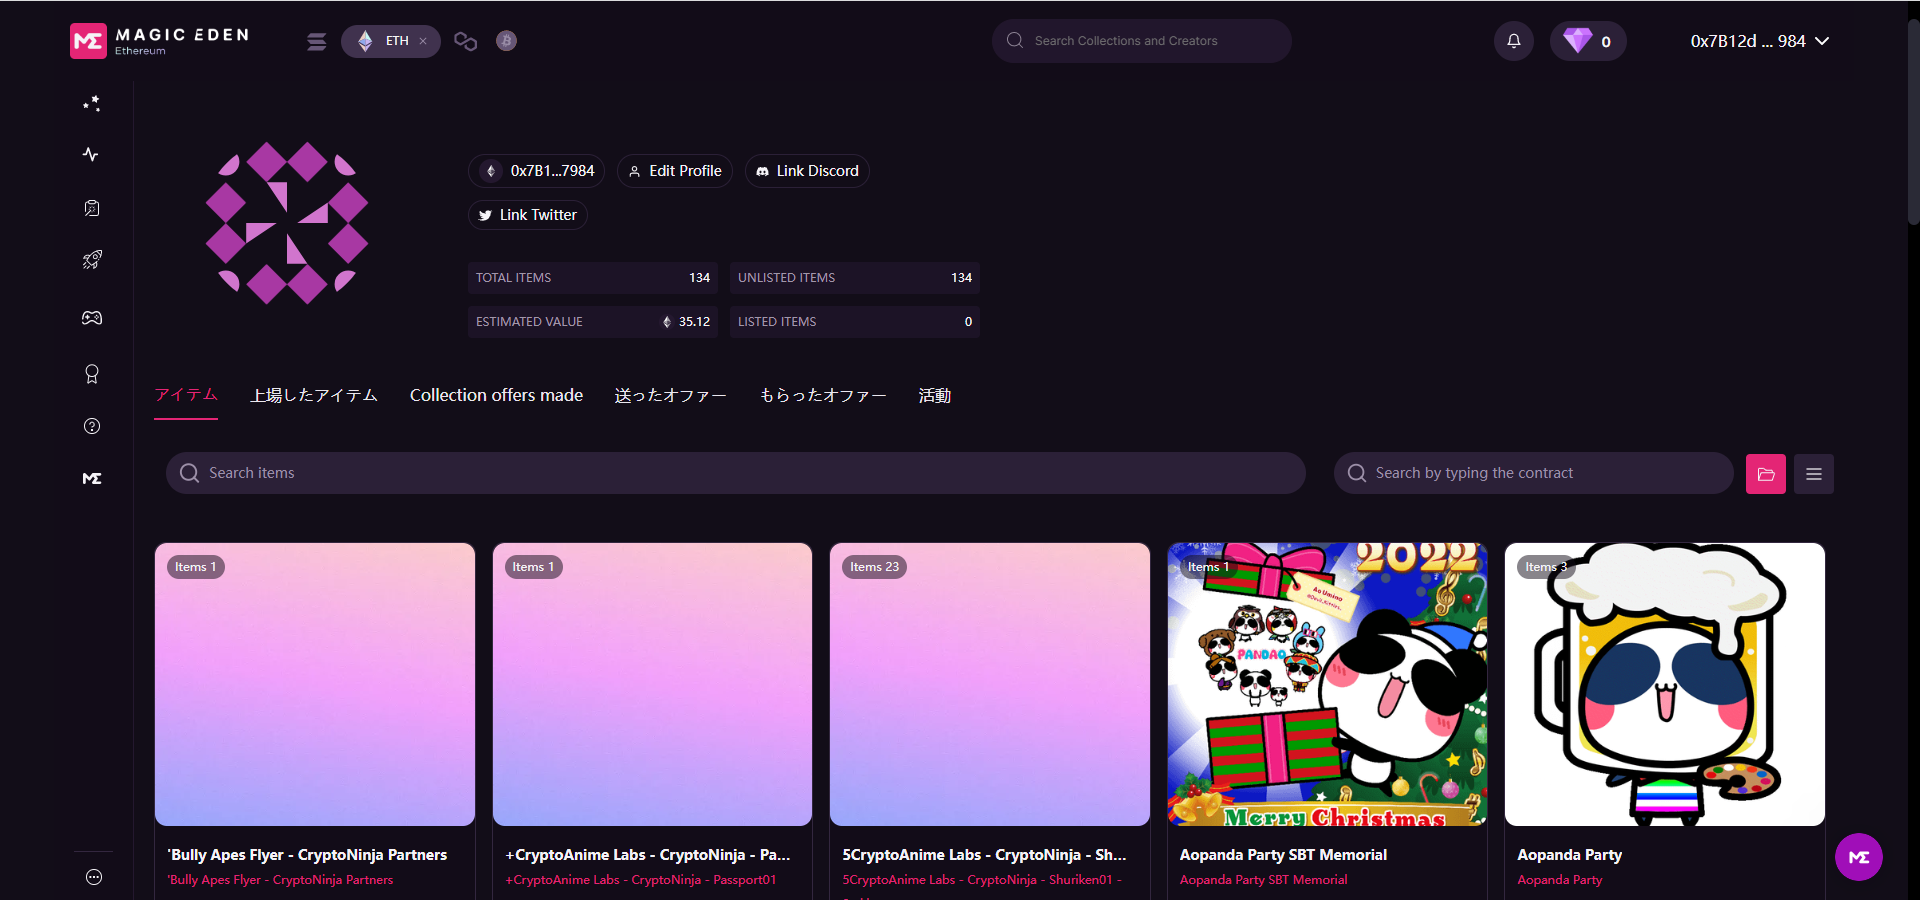Select the Bitcoin chain icon
The width and height of the screenshot is (1920, 900).
pos(506,41)
